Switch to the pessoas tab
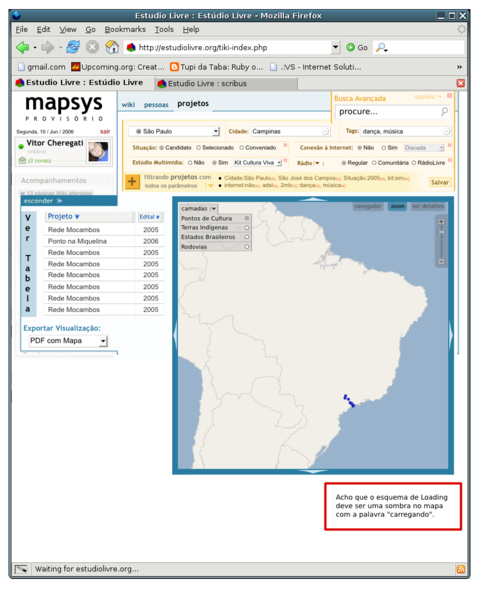479x600 pixels. point(156,104)
